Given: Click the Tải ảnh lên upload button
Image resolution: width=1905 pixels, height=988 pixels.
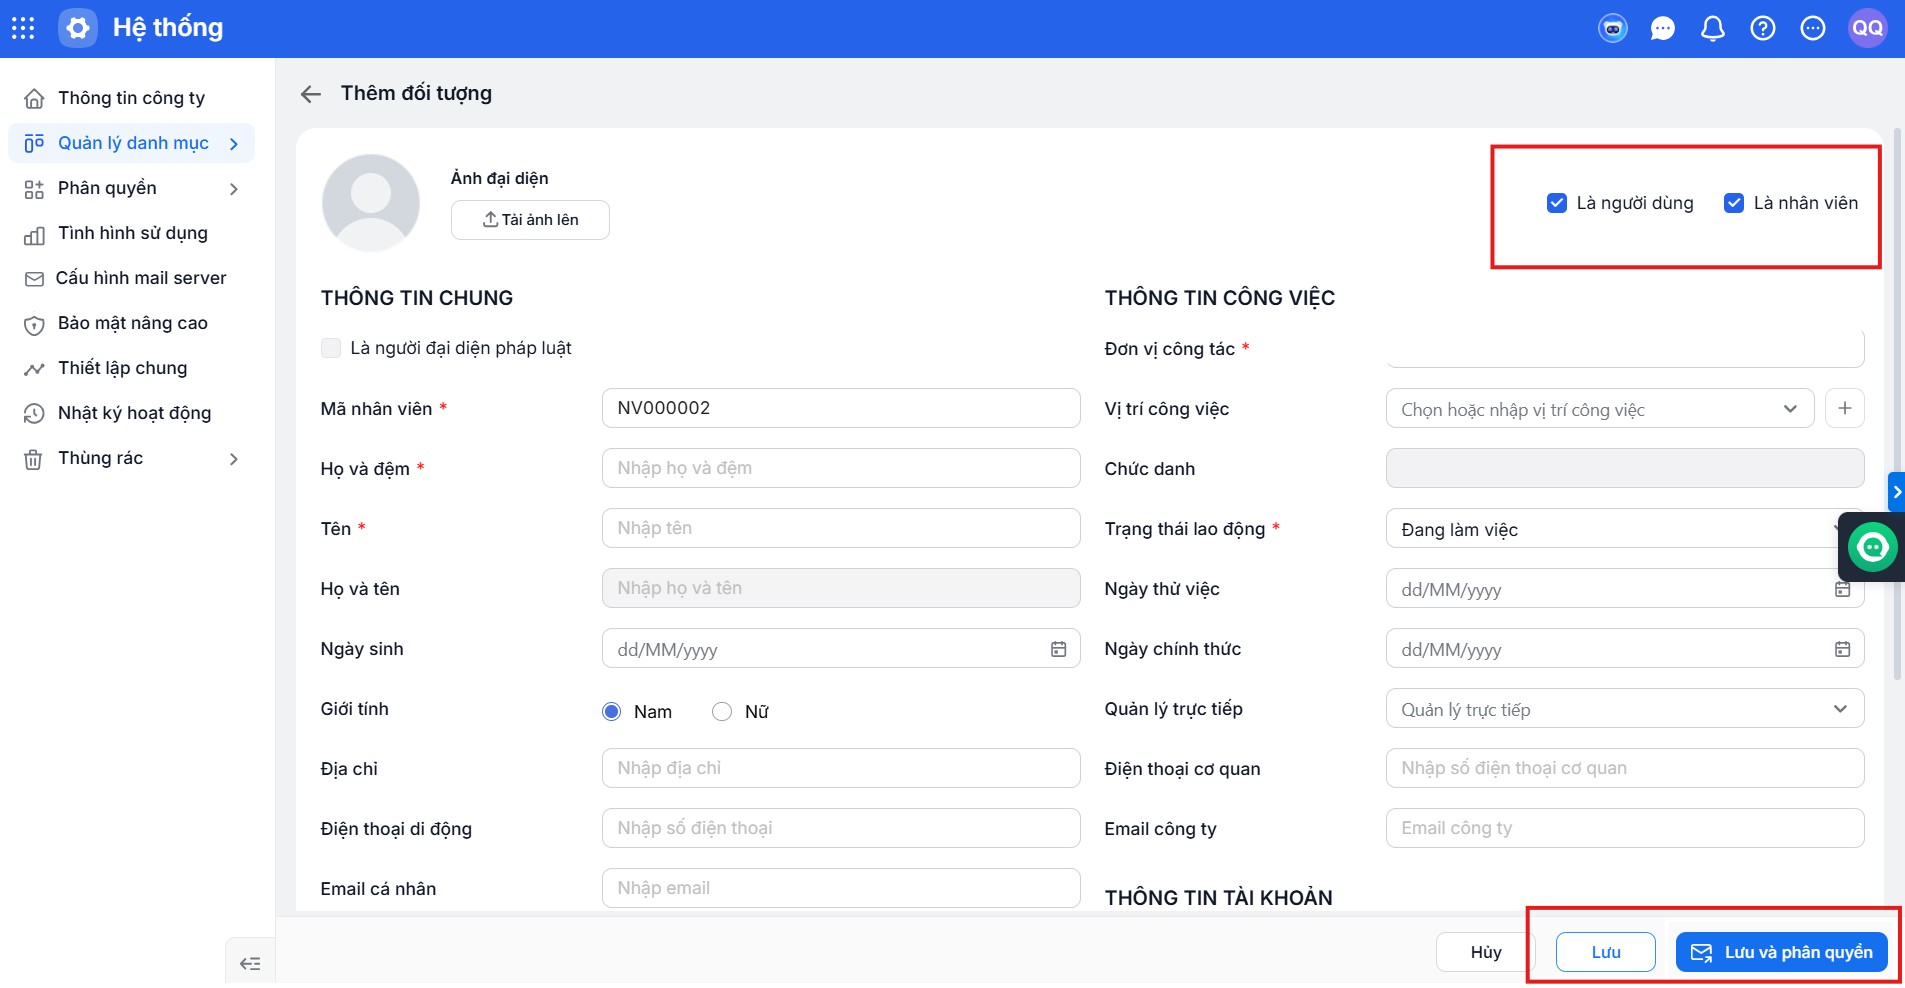Looking at the screenshot, I should 530,220.
